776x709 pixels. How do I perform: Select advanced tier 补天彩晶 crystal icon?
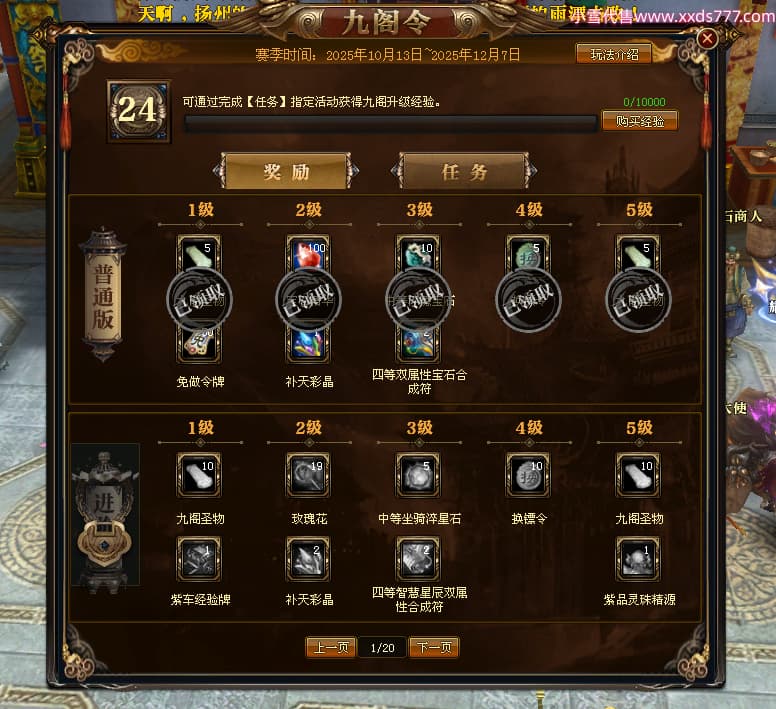pyautogui.click(x=308, y=559)
